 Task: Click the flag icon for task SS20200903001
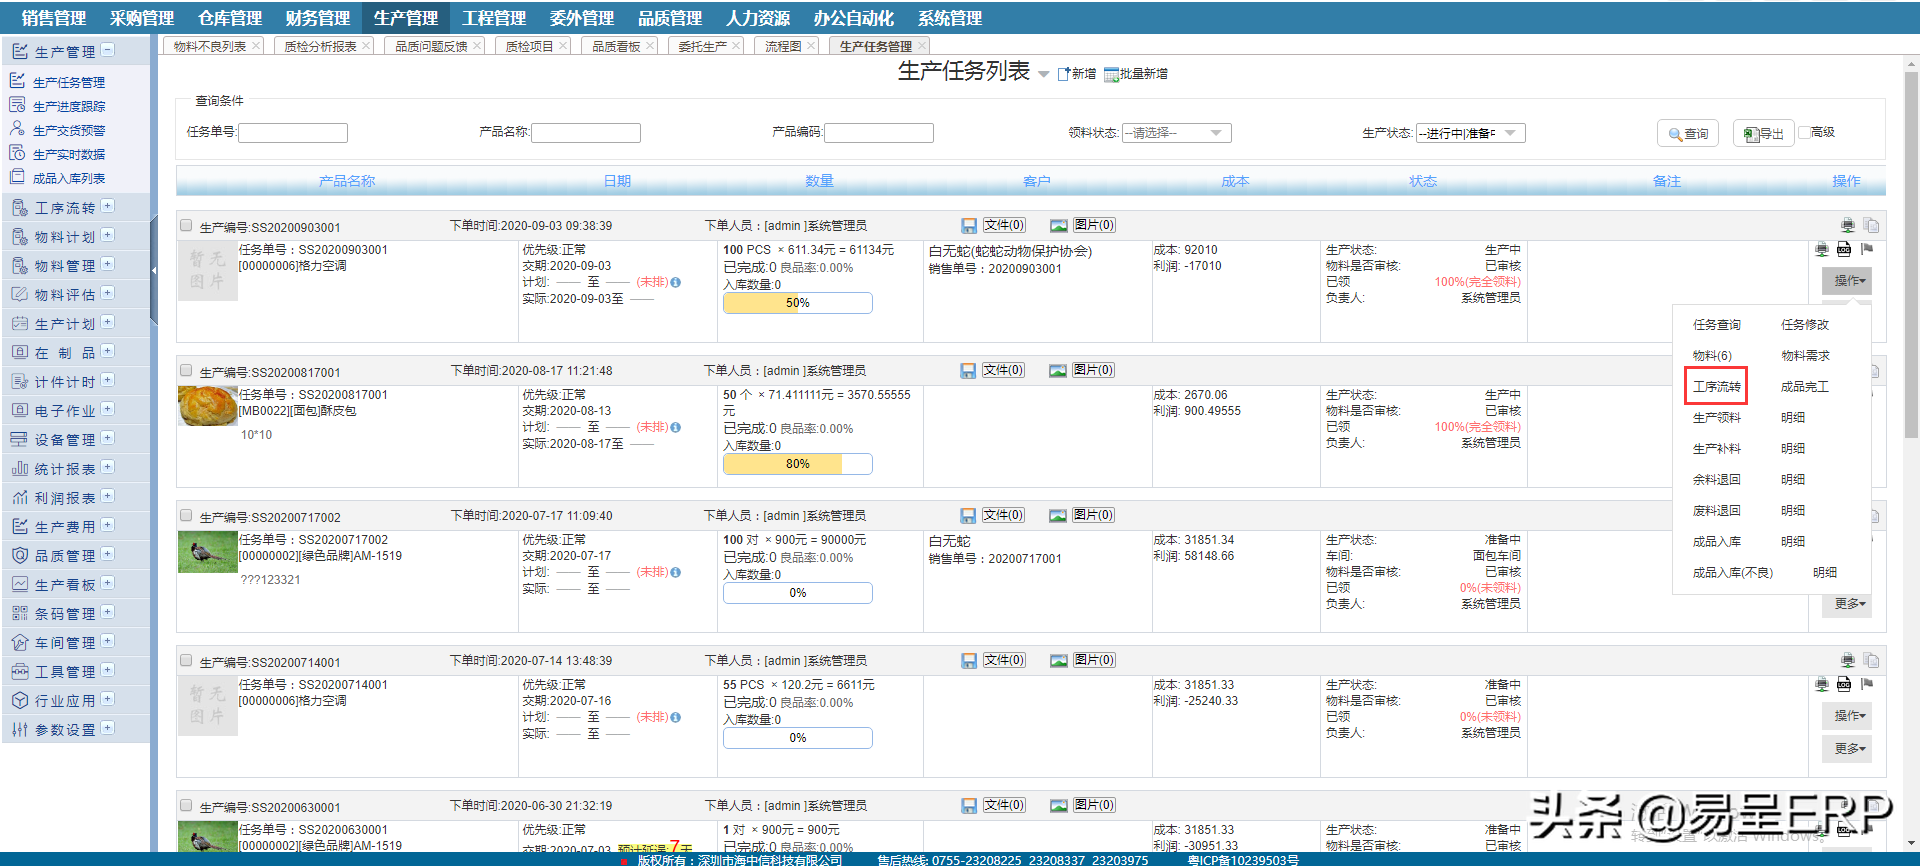[x=1866, y=249]
